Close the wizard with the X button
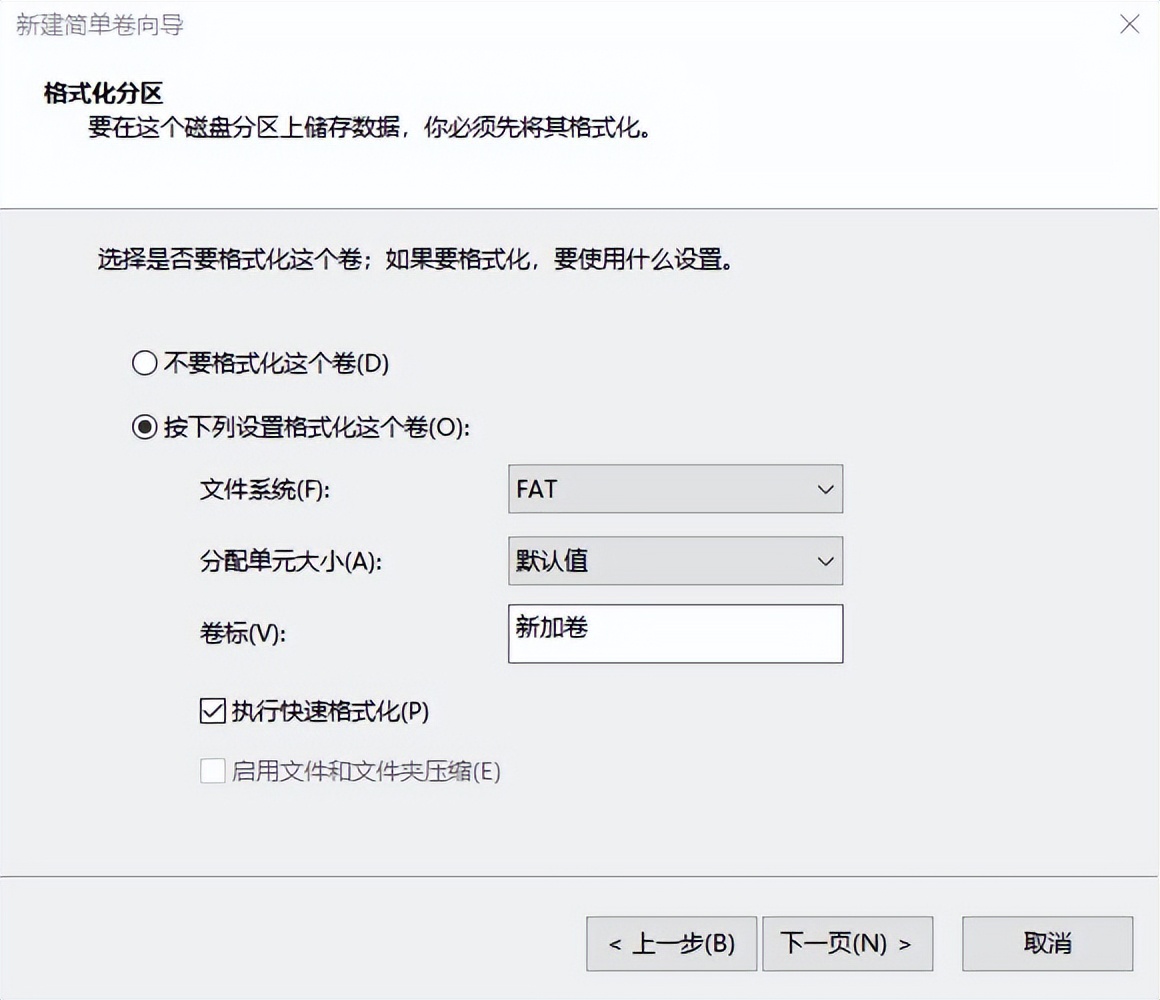 [x=1129, y=23]
